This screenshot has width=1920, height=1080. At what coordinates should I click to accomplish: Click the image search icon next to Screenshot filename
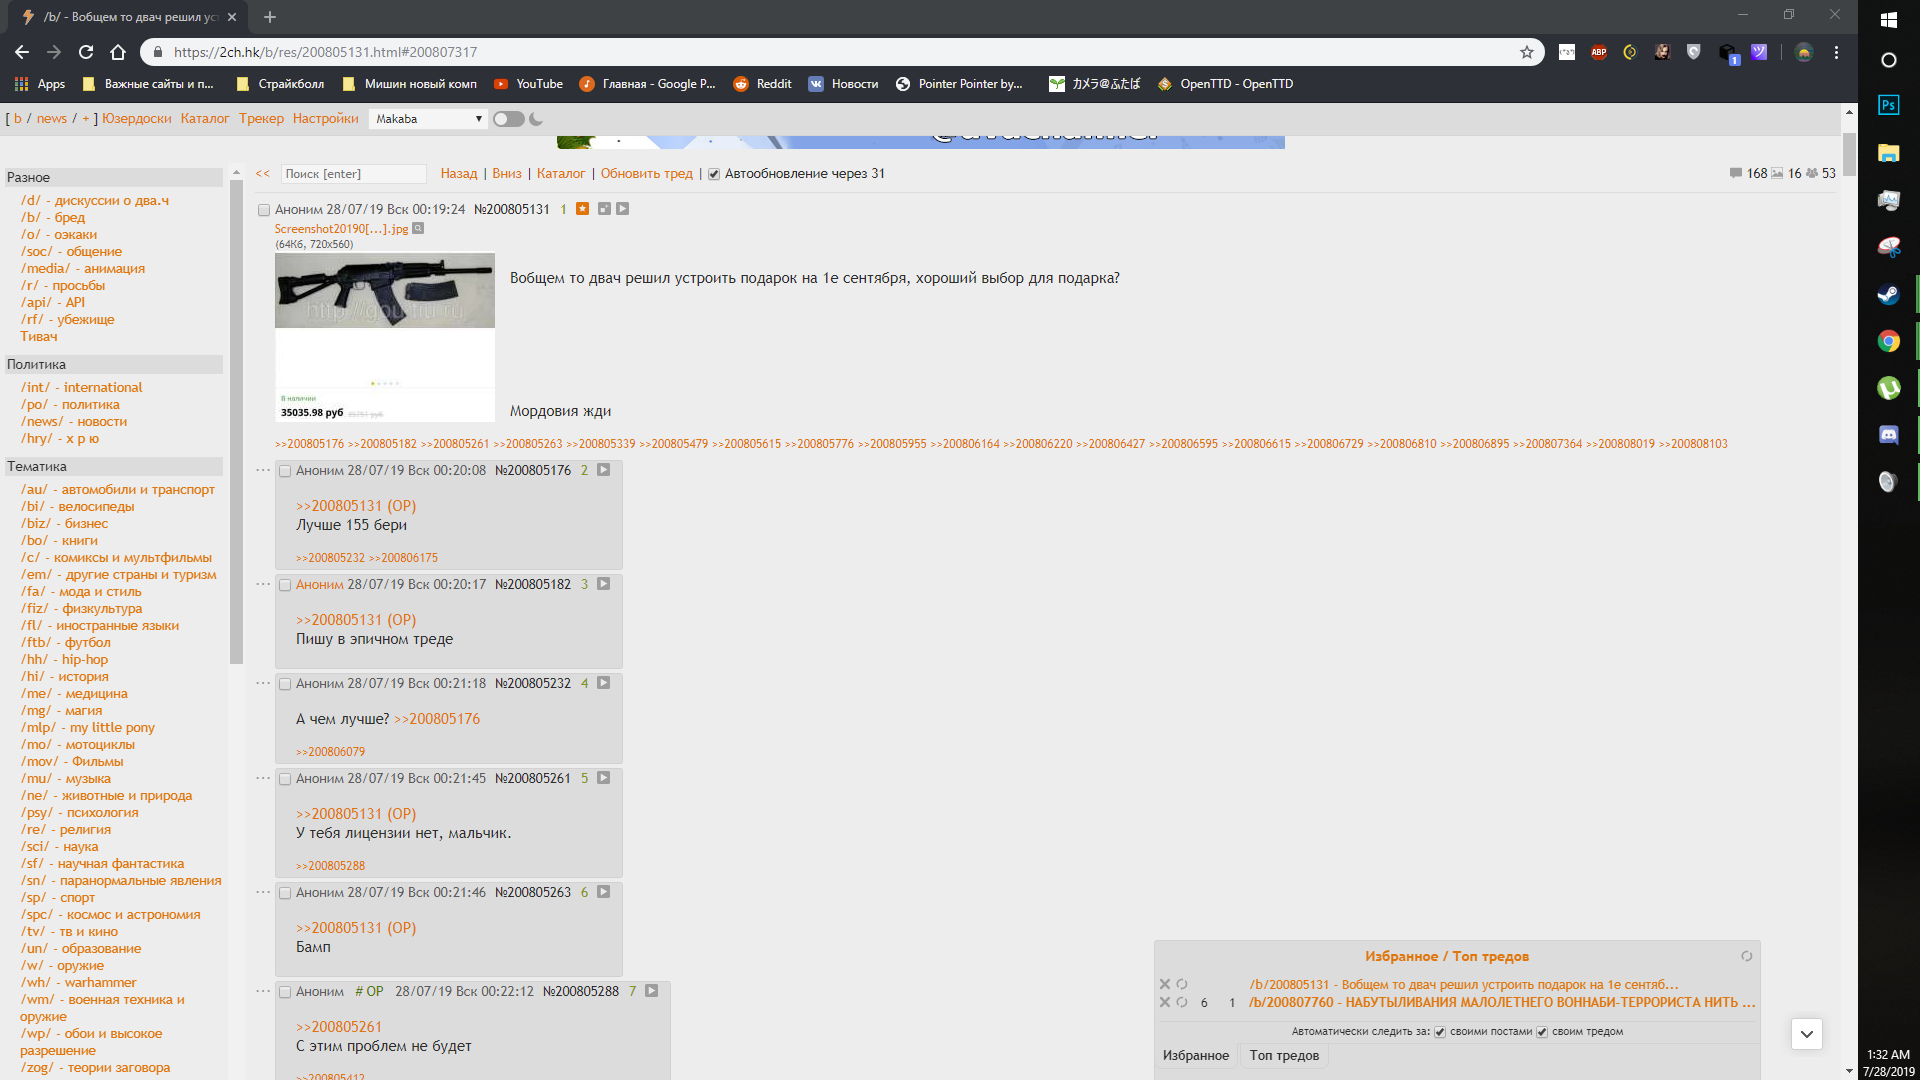click(x=418, y=229)
